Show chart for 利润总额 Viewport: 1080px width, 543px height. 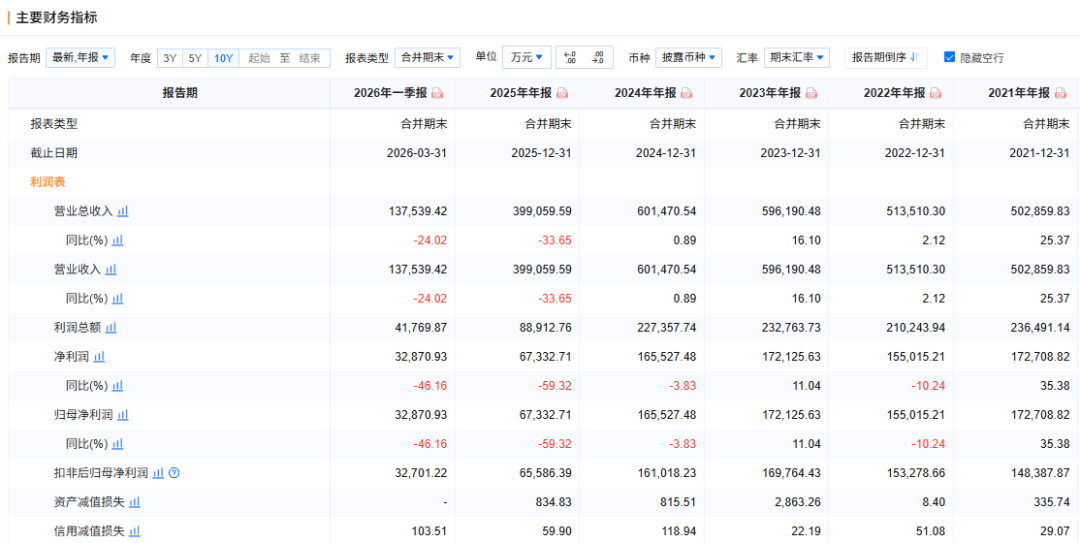[111, 328]
